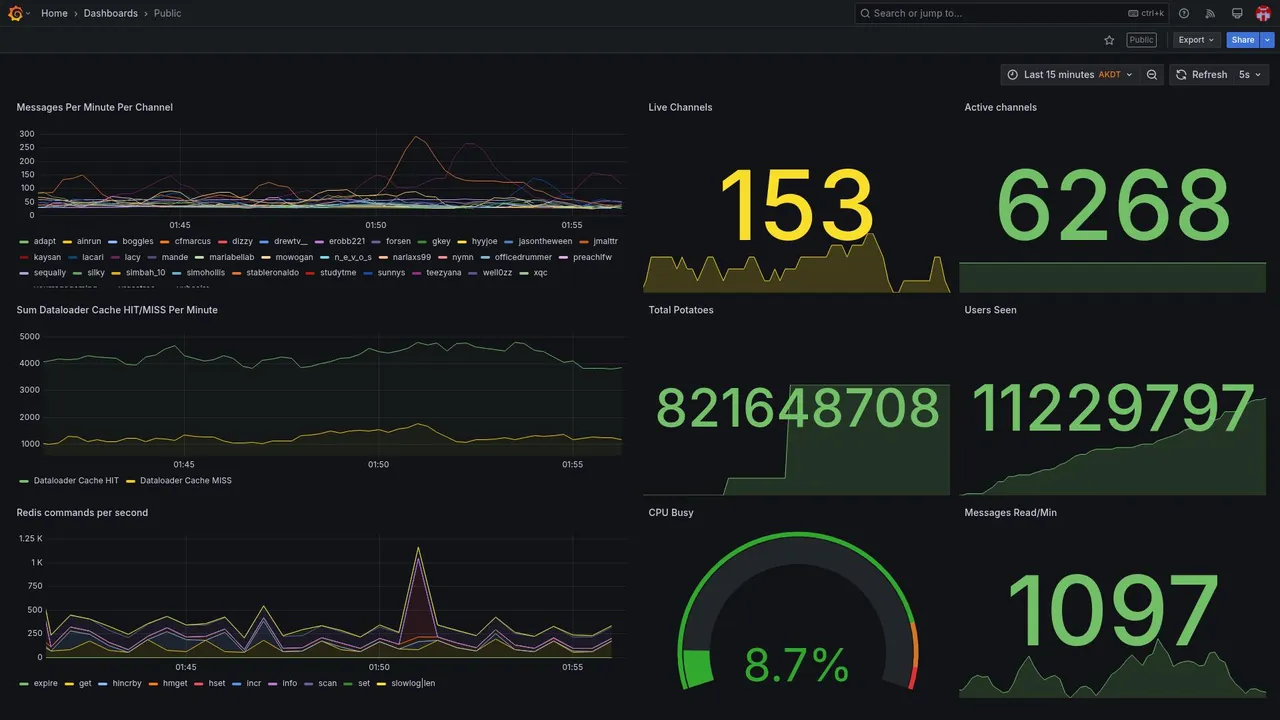Open the Export dropdown menu

coord(1197,40)
